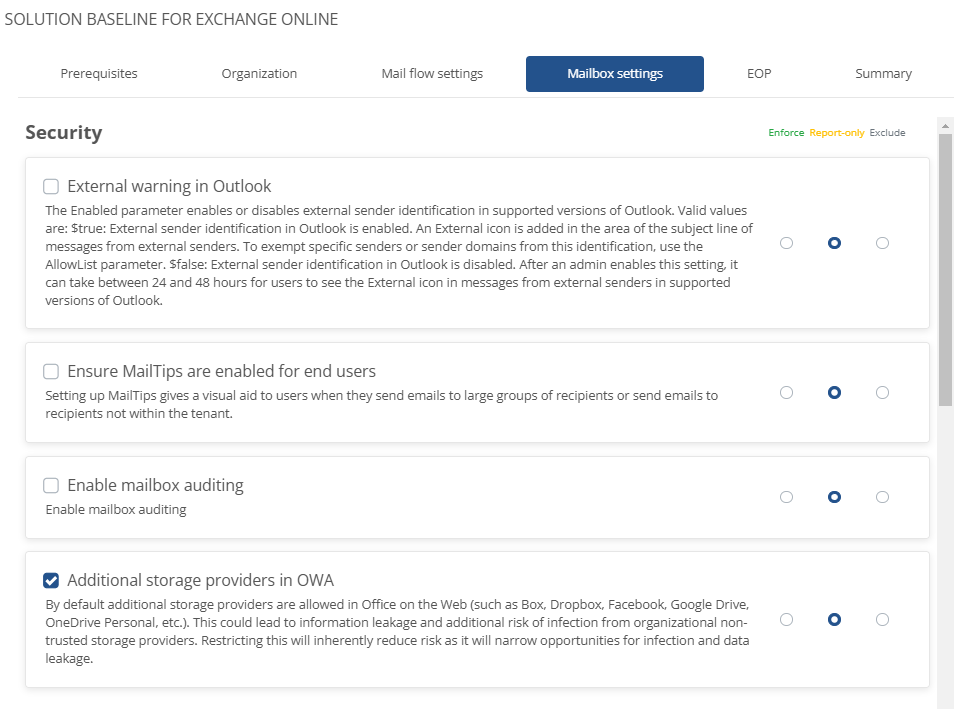Set External warning in Outlook to Enforce
Viewport: 964px width, 709px height.
(786, 243)
